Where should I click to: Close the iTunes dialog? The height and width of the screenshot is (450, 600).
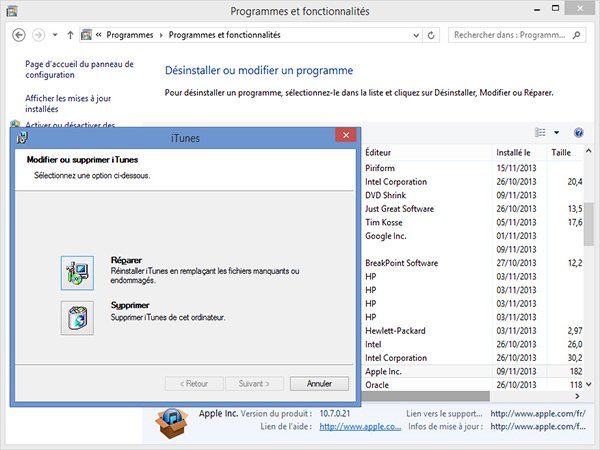pyautogui.click(x=346, y=135)
